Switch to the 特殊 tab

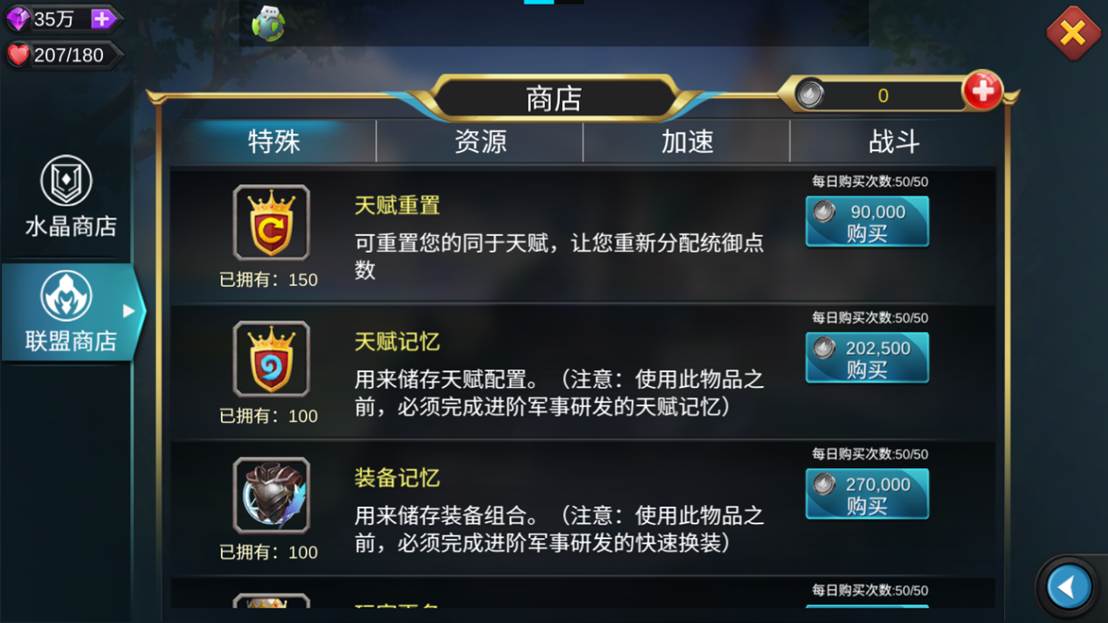[273, 141]
